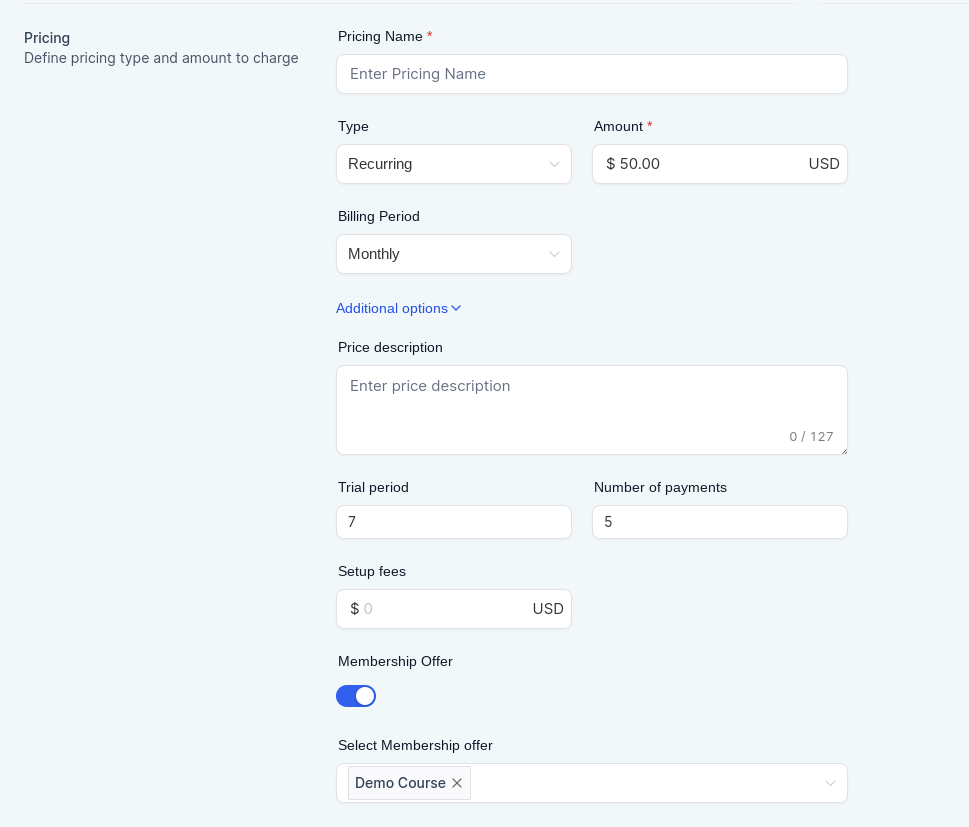This screenshot has height=827, width=969.
Task: Turn off the Membership Offer switch
Action: pos(356,696)
